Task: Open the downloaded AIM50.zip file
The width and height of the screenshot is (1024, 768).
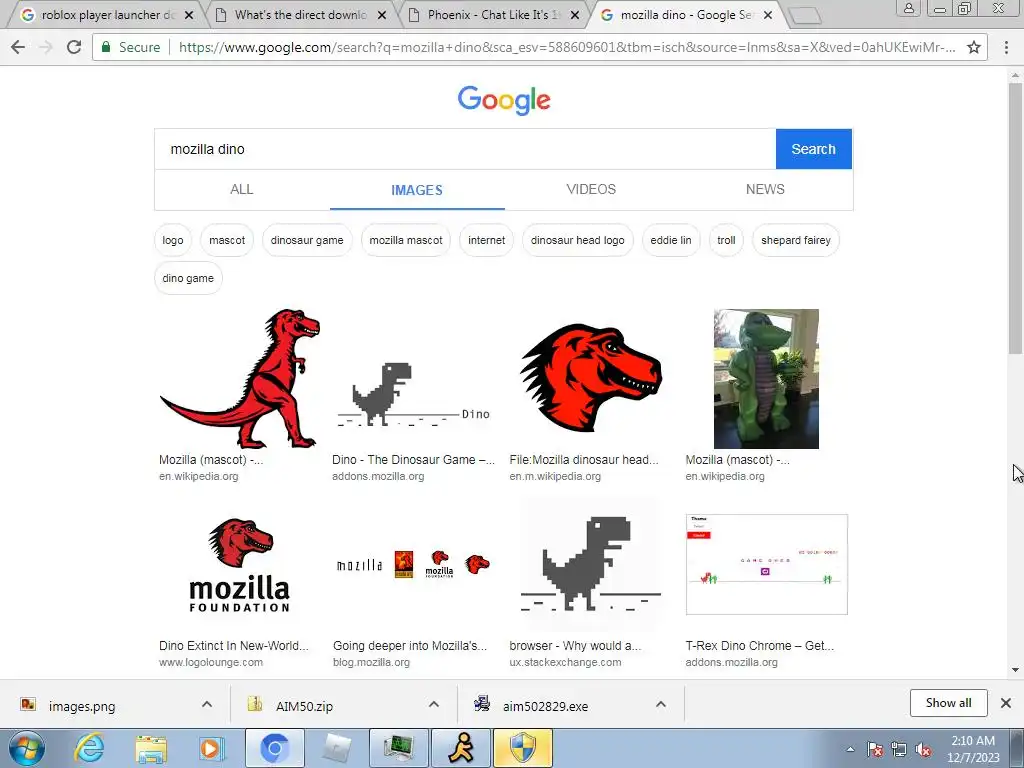Action: coord(304,706)
